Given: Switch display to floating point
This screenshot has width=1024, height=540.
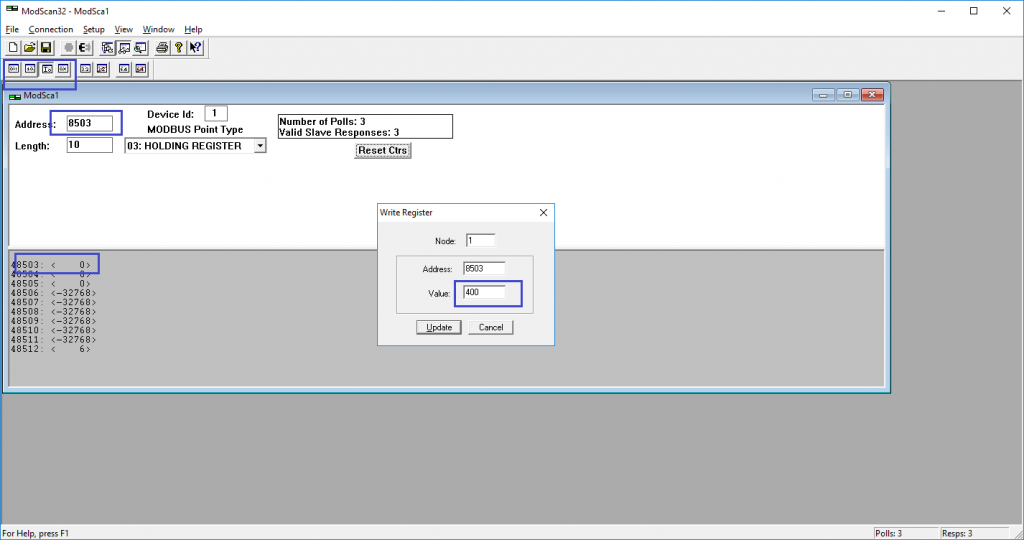Looking at the screenshot, I should [85, 69].
